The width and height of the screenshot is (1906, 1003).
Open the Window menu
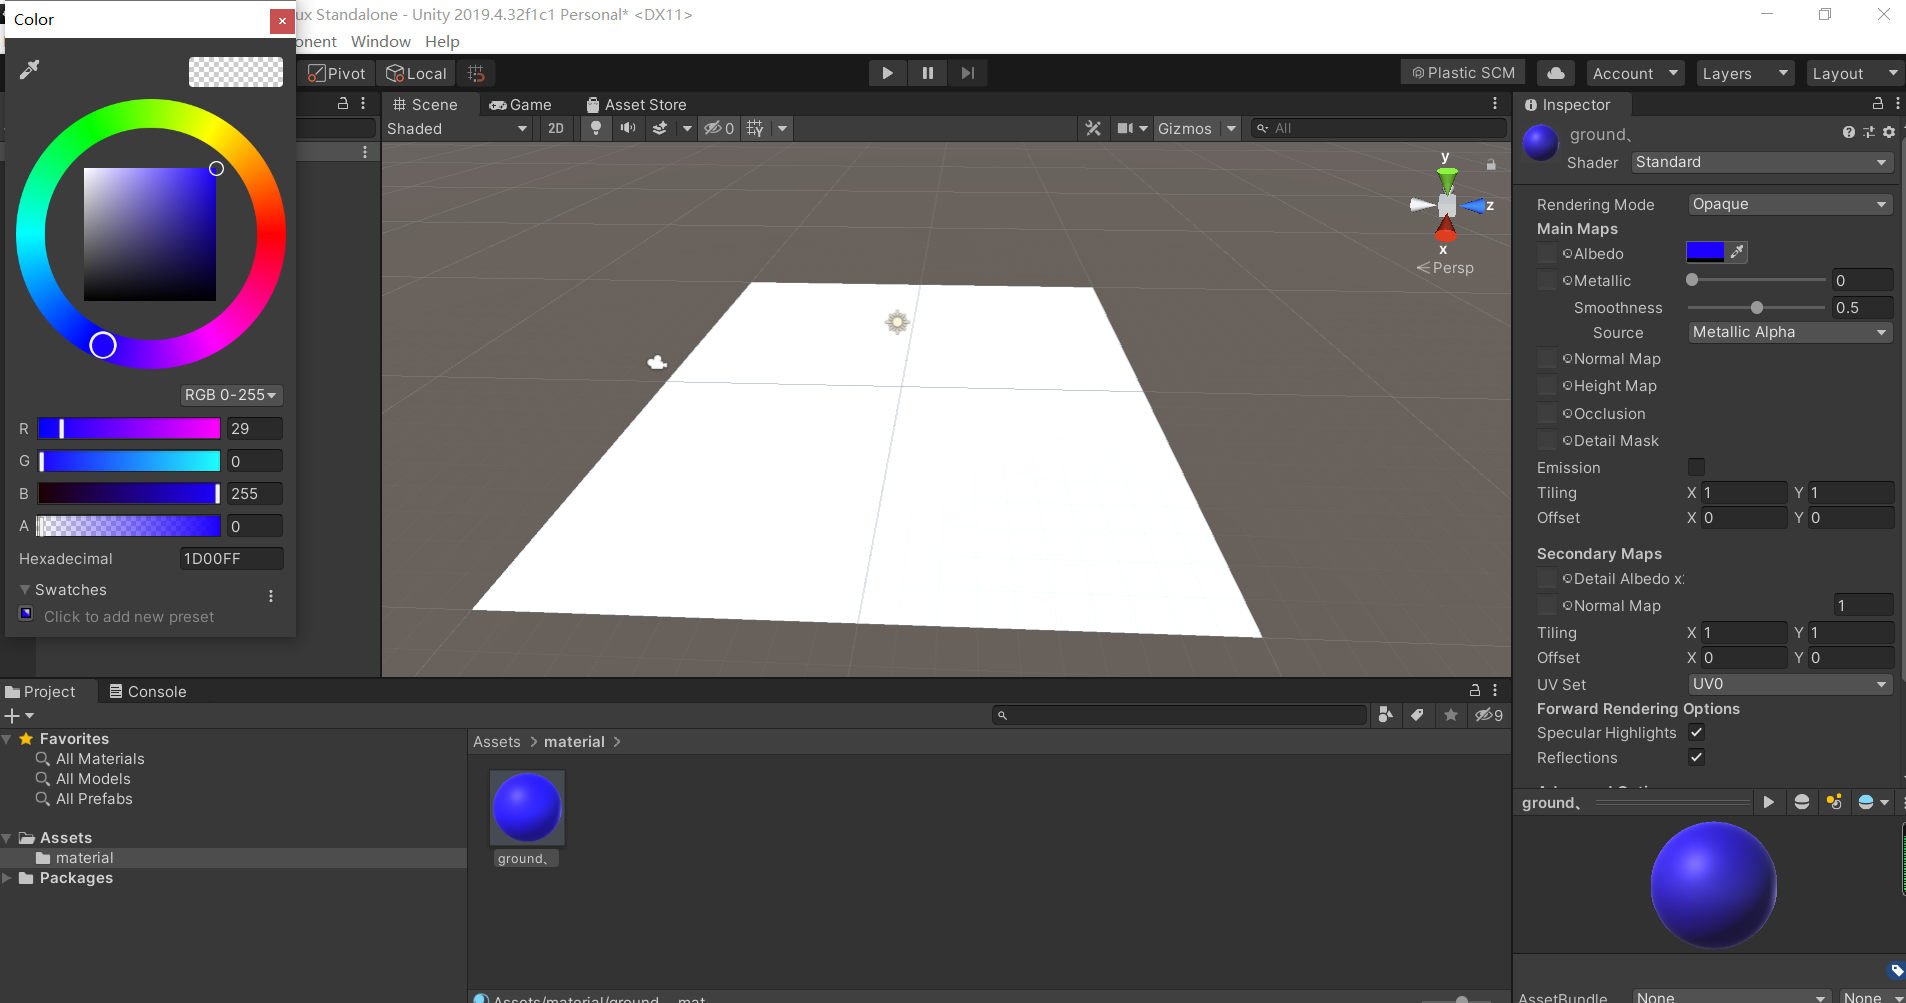pyautogui.click(x=379, y=41)
